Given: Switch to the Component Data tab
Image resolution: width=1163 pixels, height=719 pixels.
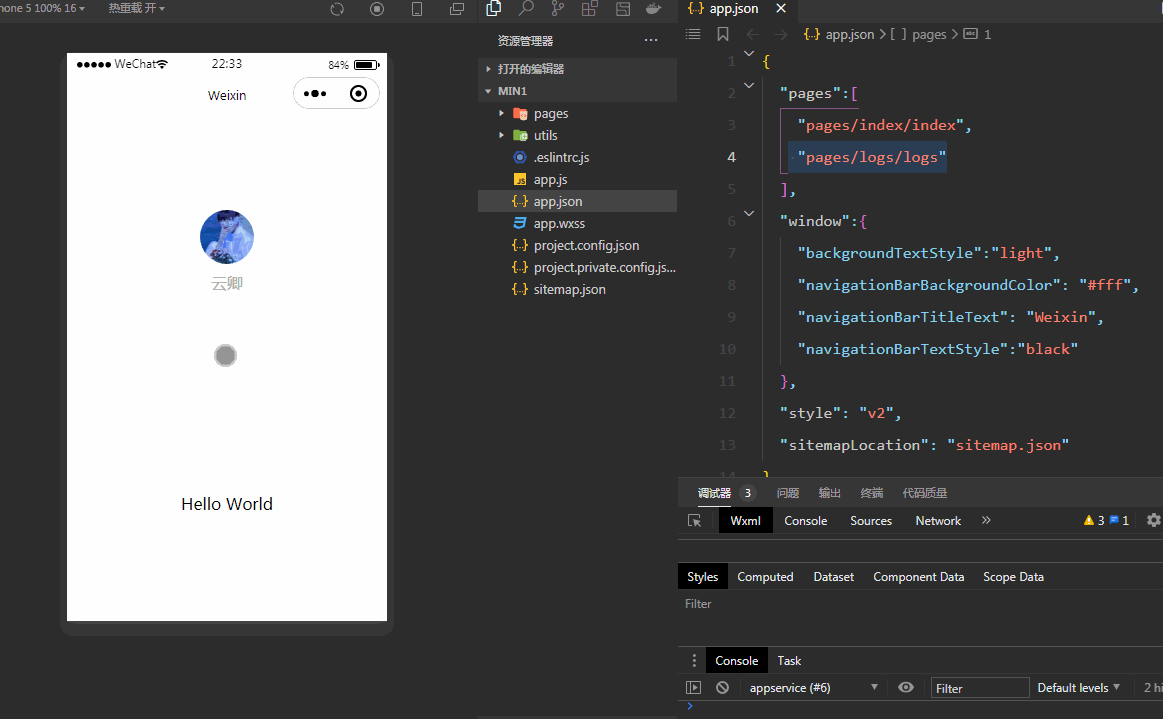Looking at the screenshot, I should pos(918,577).
